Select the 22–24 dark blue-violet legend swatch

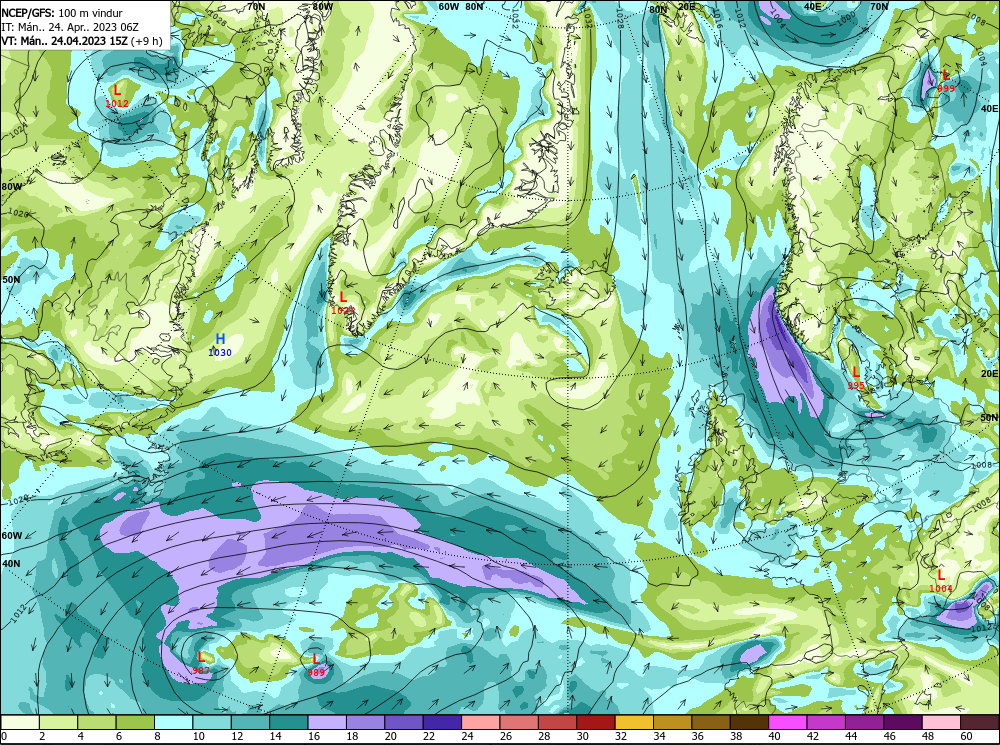443,722
